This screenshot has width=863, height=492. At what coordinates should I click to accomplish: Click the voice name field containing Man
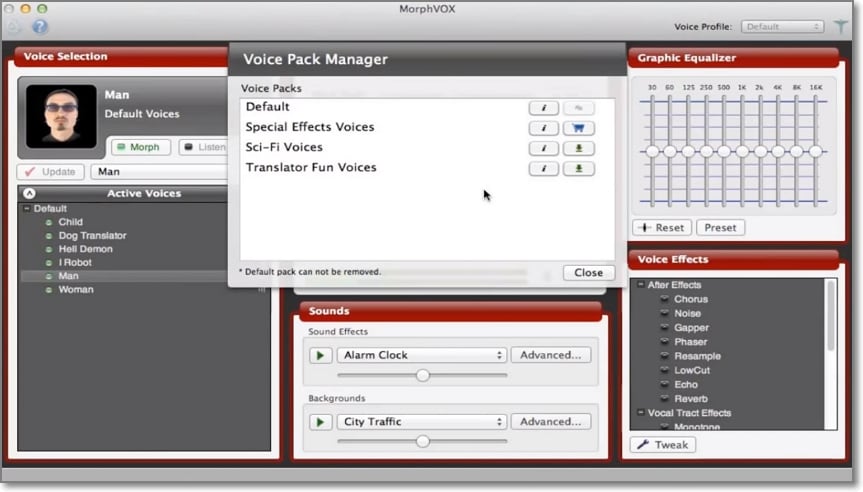[x=160, y=172]
